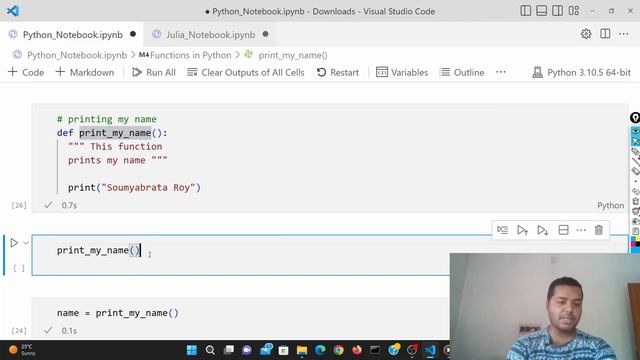Open cell toolbar more actions ellipsis

[581, 230]
